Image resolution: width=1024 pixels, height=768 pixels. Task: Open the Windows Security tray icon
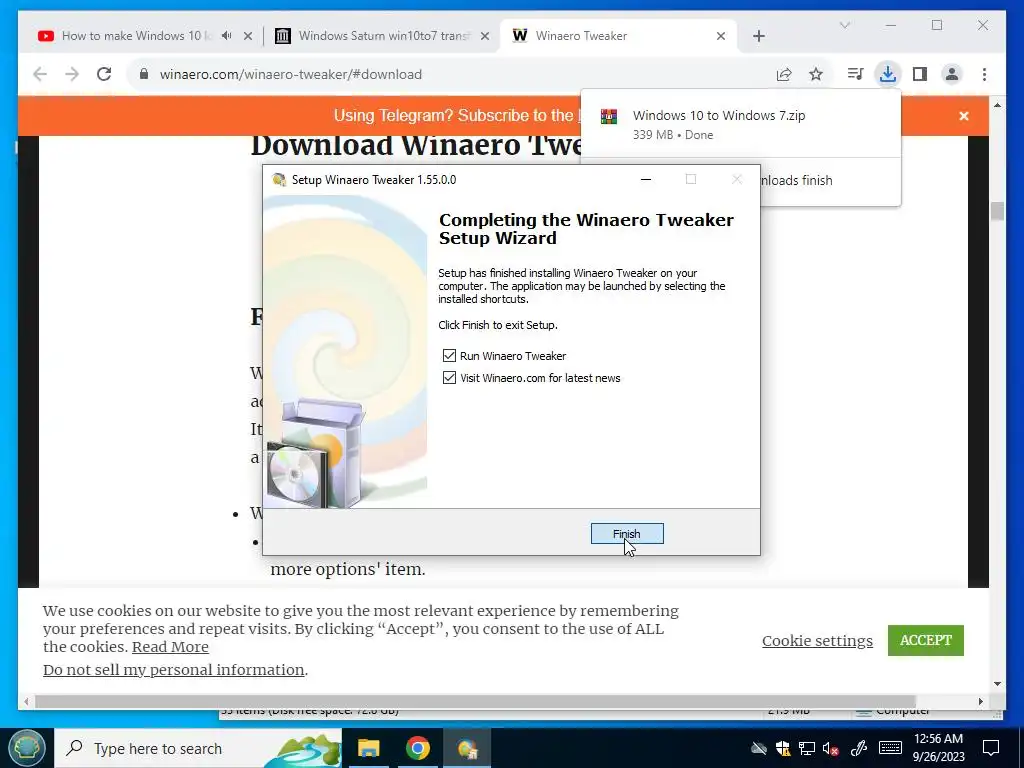point(782,748)
